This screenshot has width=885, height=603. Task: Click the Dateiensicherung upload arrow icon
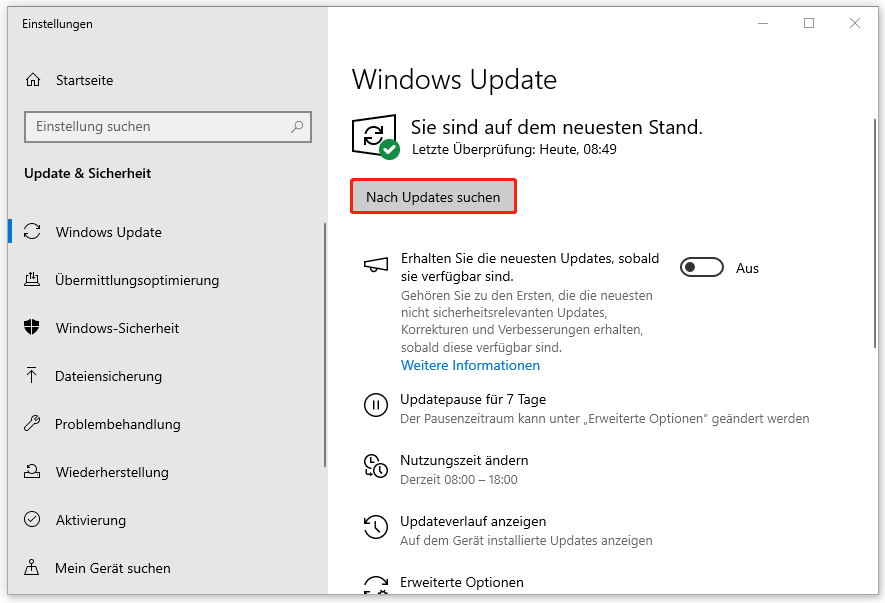point(32,375)
